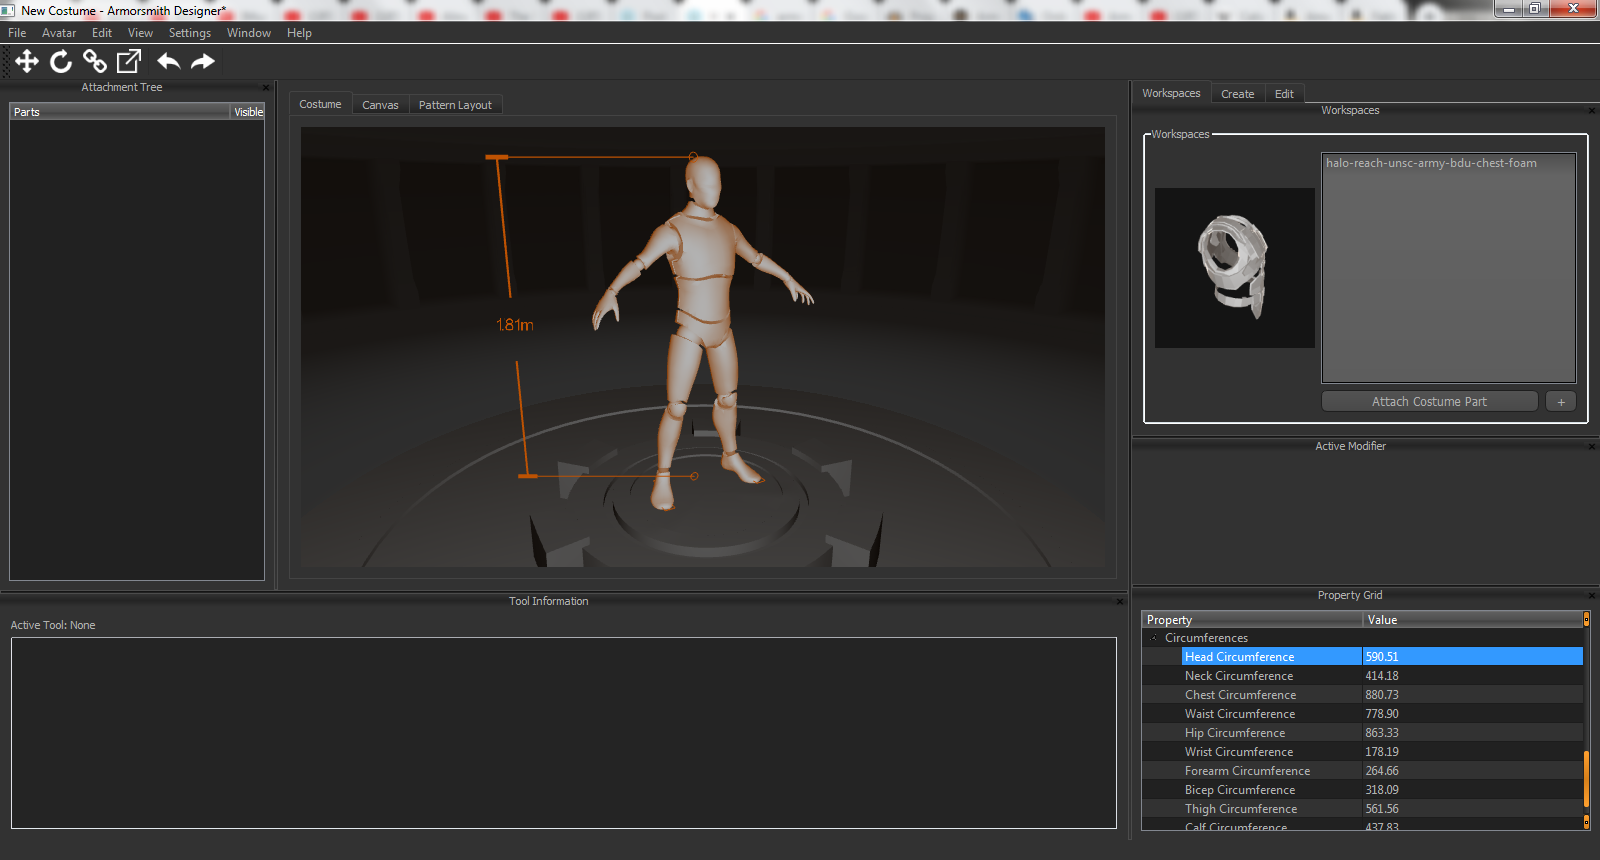This screenshot has width=1600, height=860.
Task: Click the plus button beside Attach Costume Part
Action: pyautogui.click(x=1560, y=402)
